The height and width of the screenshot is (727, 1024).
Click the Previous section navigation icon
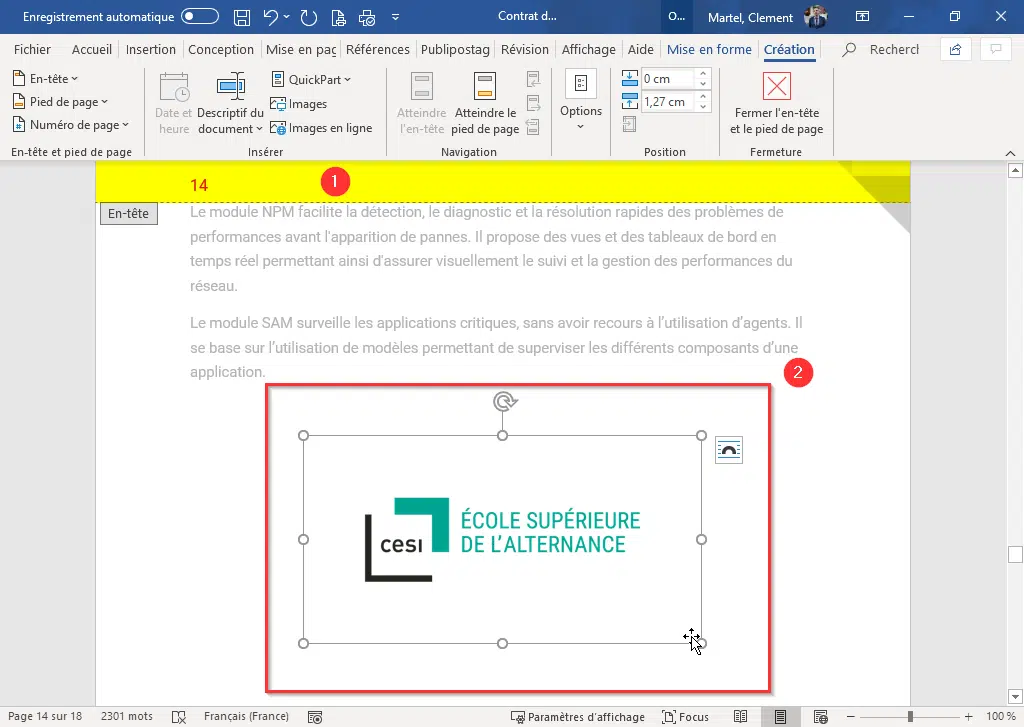(534, 80)
